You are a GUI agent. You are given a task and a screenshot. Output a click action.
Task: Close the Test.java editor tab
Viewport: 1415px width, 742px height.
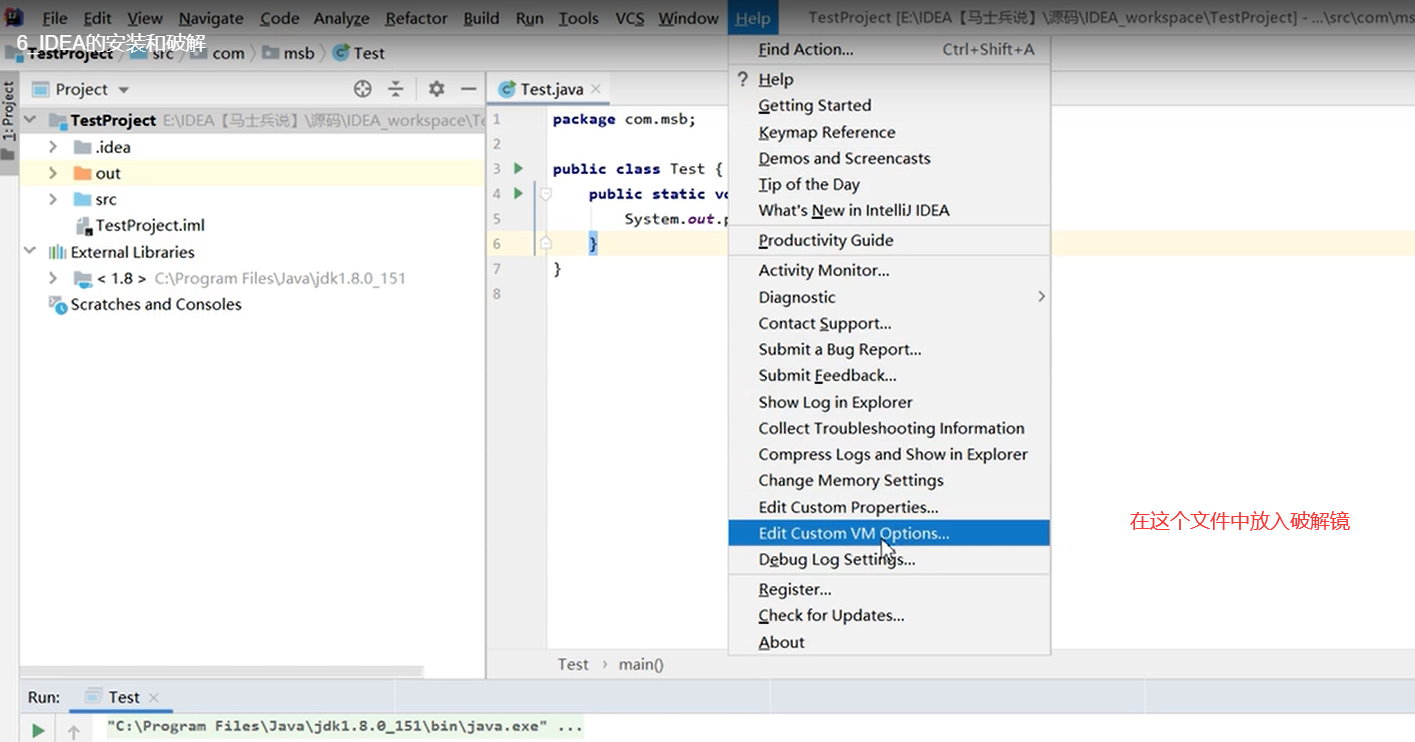pos(596,89)
